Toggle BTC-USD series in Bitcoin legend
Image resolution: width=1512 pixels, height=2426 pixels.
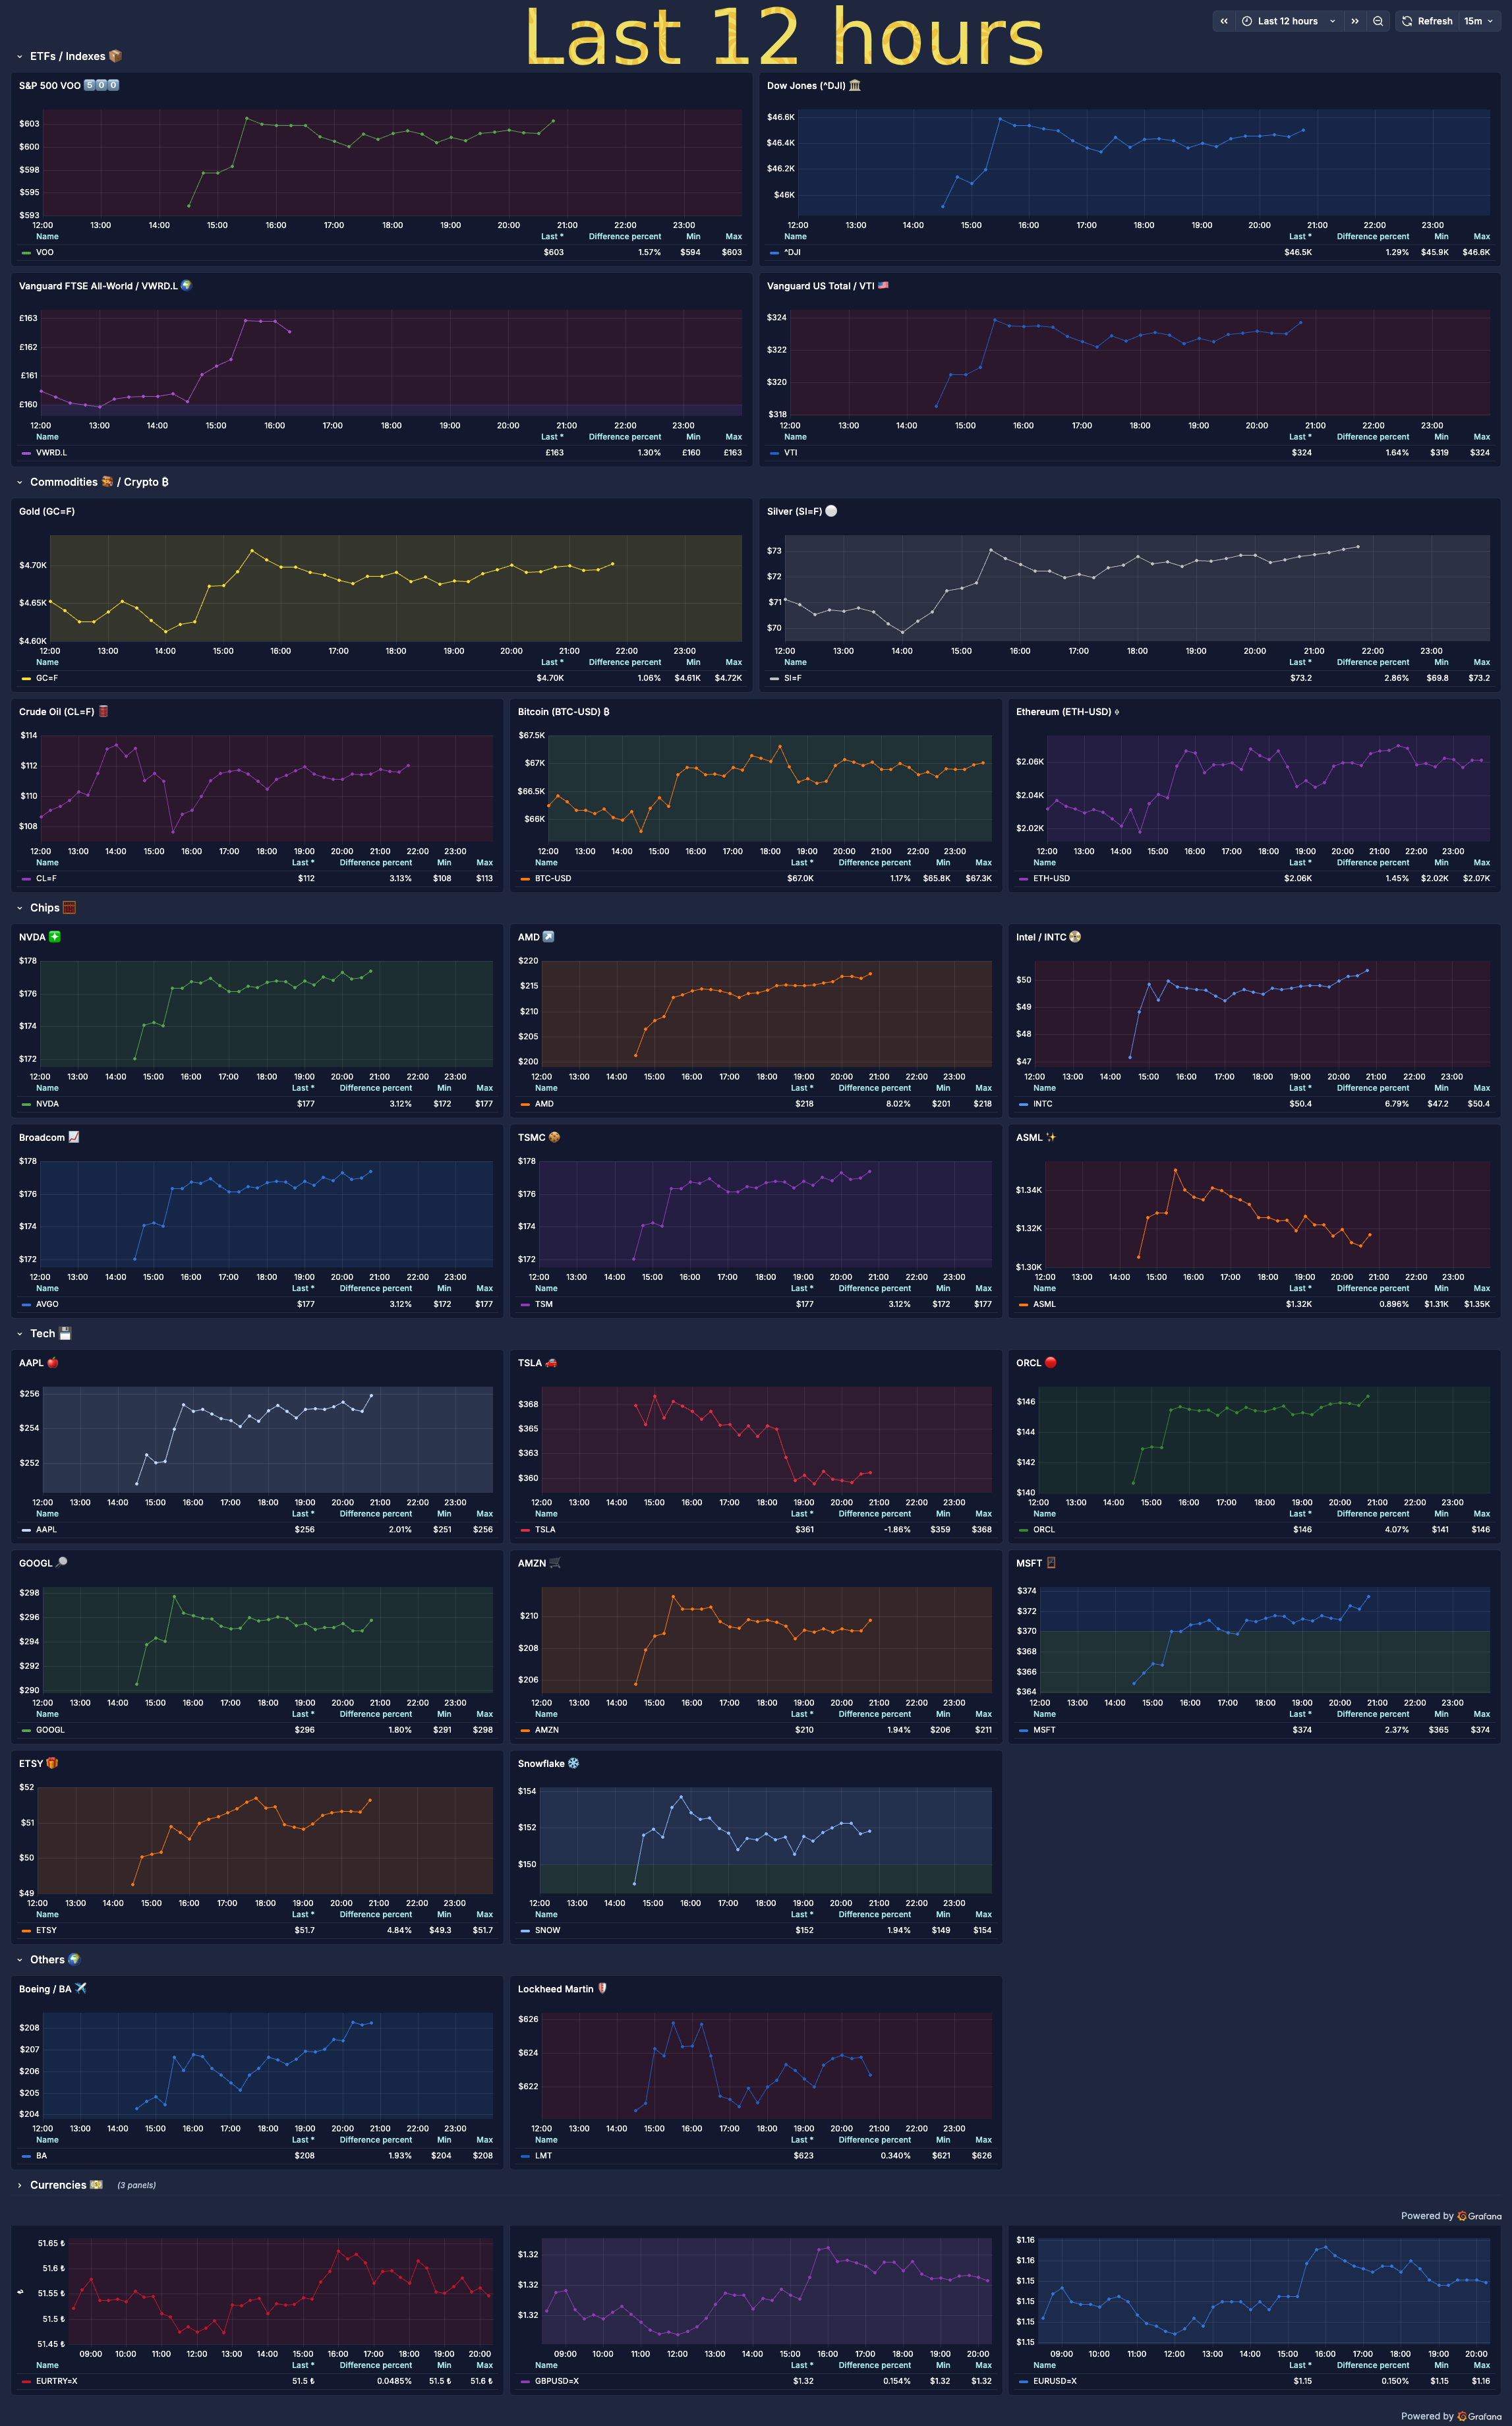pyautogui.click(x=553, y=879)
